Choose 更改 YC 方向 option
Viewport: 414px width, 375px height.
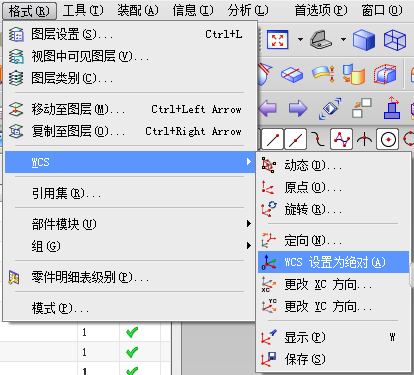point(333,306)
